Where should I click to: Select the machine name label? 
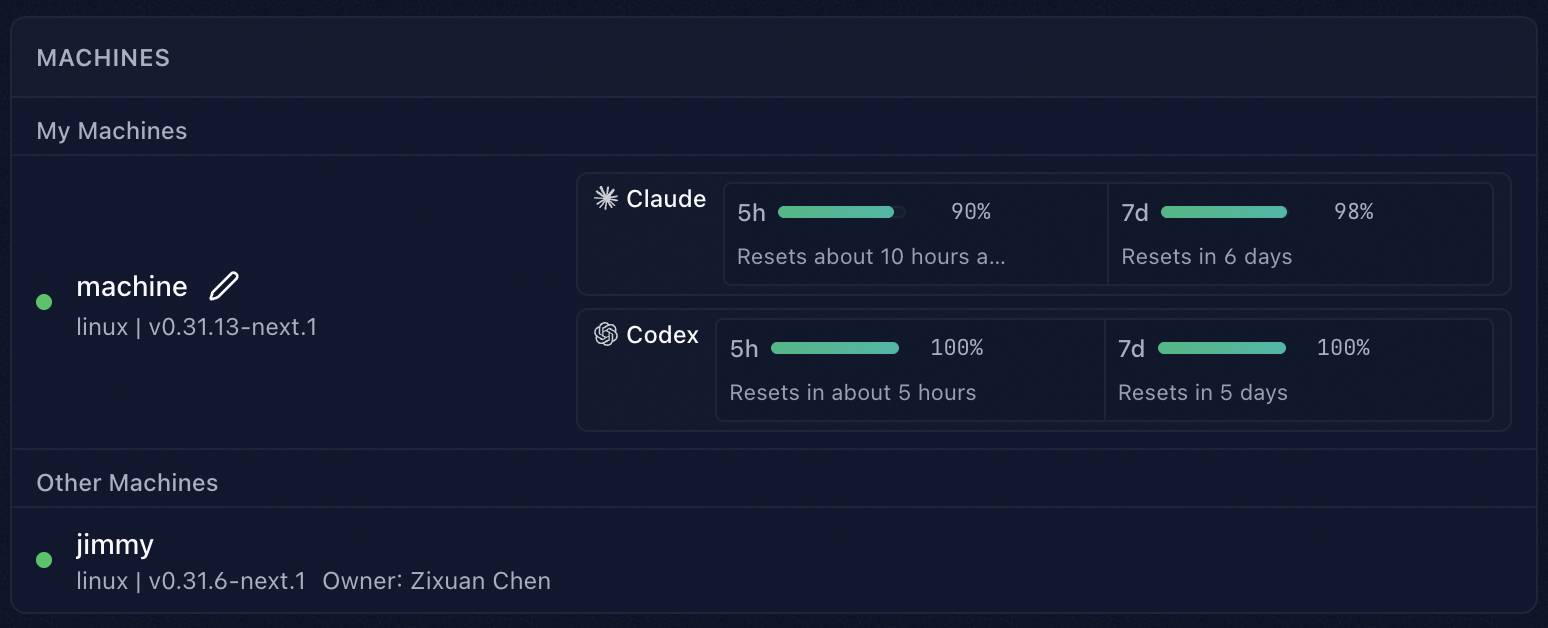[x=132, y=286]
